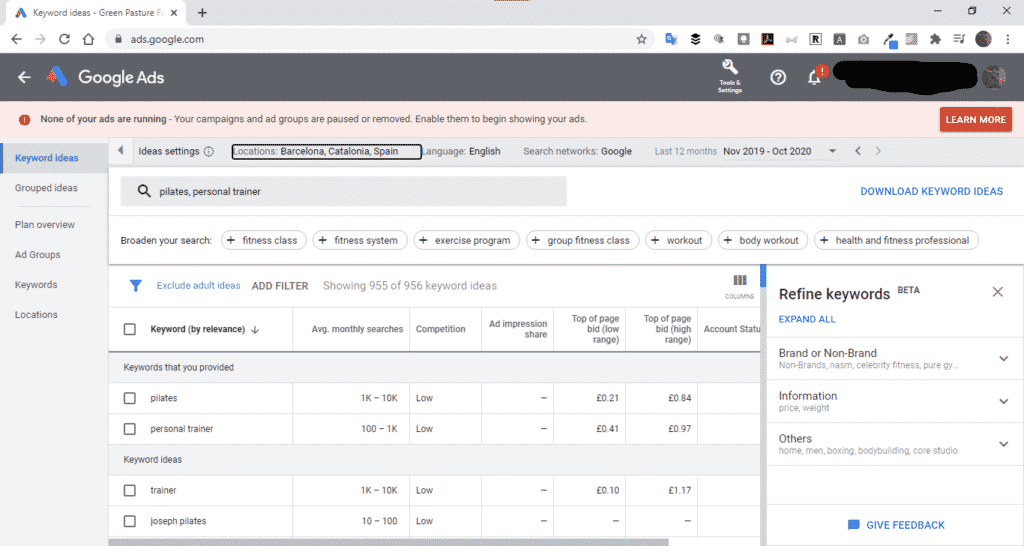Click the LEARN MORE button

pyautogui.click(x=976, y=120)
